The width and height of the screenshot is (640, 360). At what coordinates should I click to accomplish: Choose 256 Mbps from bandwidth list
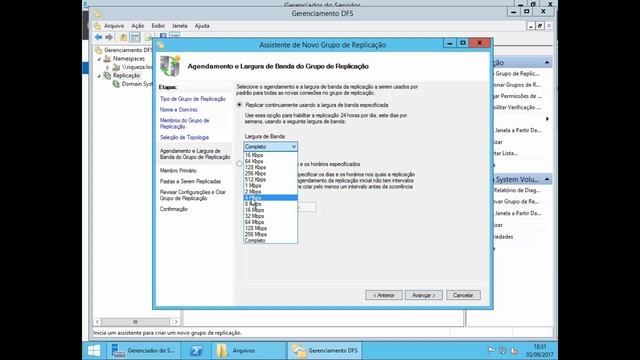[x=271, y=234]
